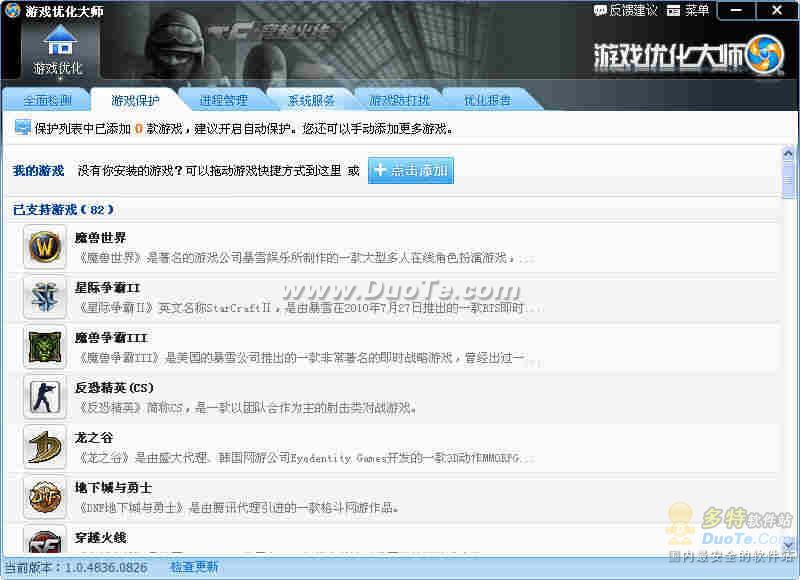Click the 游戏优化大师 logo orb at top right
The height and width of the screenshot is (580, 800).
click(x=765, y=55)
